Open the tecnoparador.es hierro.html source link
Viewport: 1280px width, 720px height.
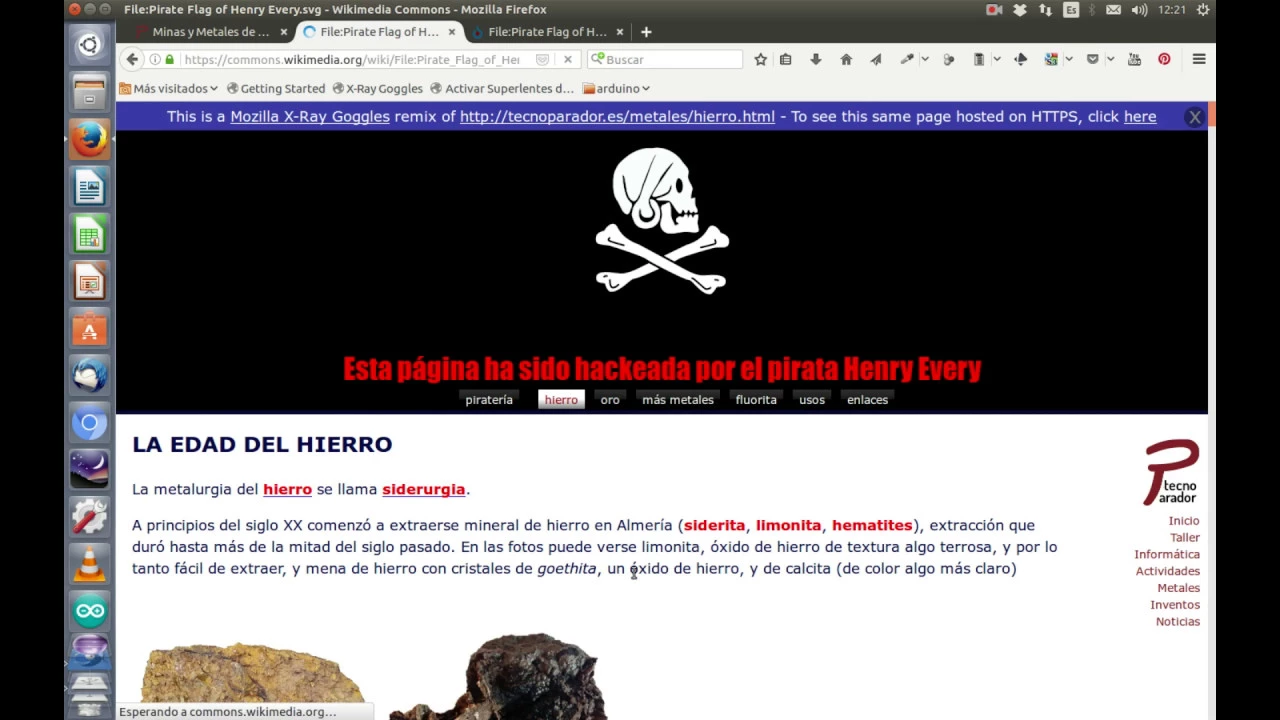pos(617,116)
